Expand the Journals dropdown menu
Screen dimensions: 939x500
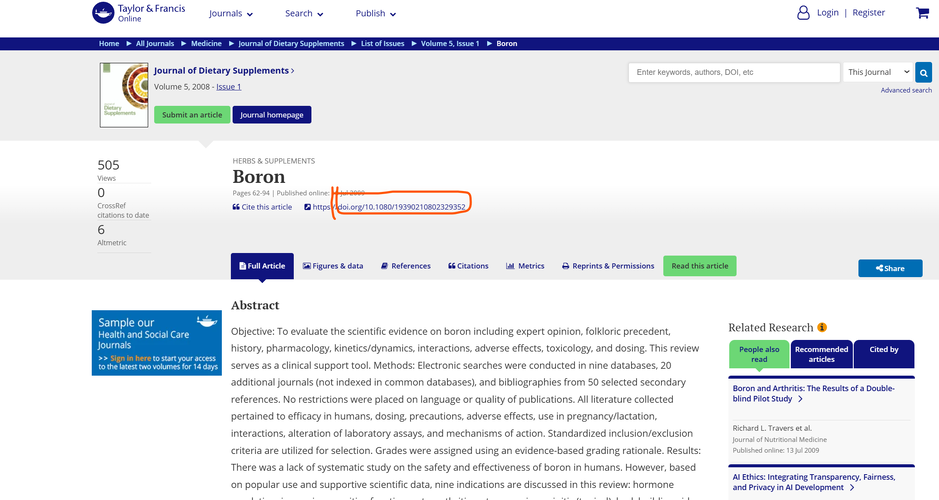pyautogui.click(x=231, y=13)
